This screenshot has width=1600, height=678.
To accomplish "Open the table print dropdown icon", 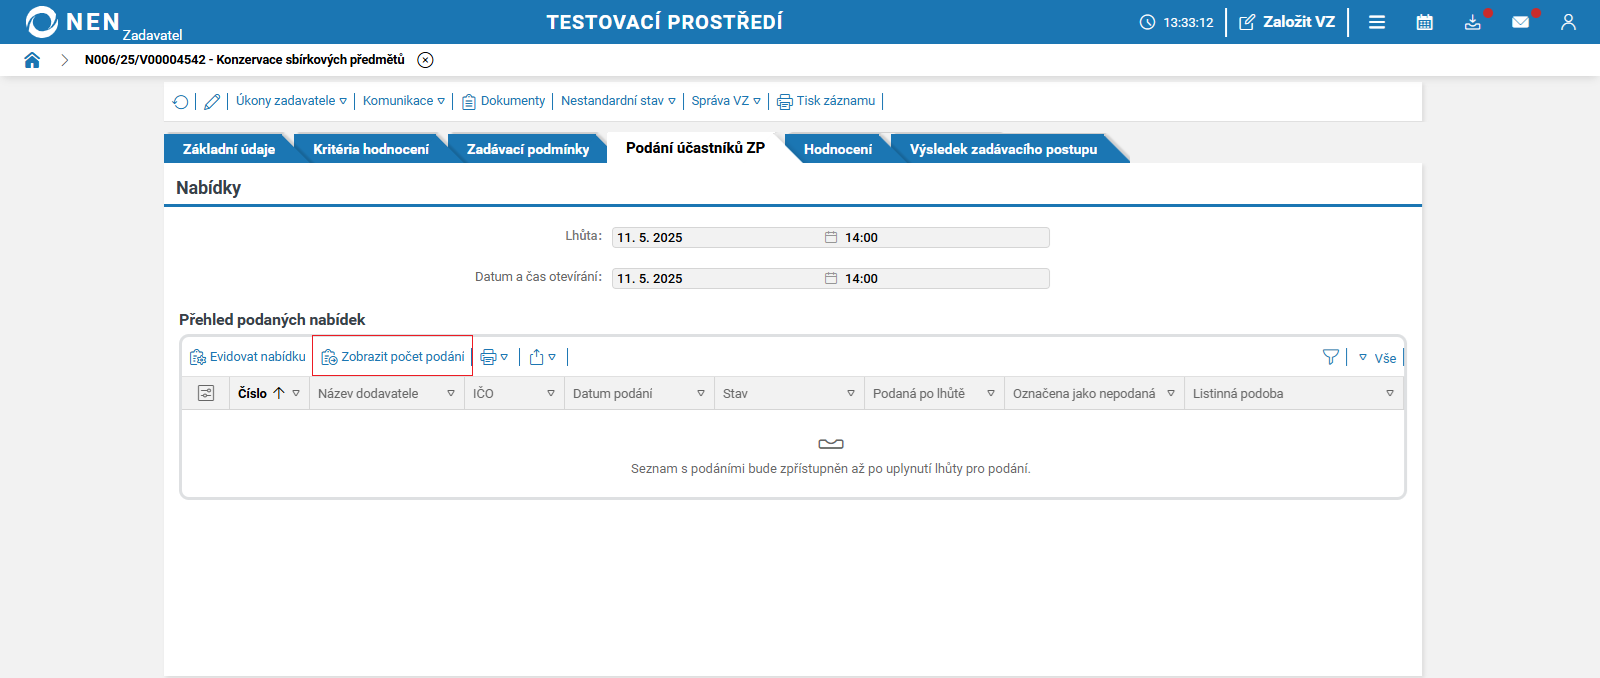I will coord(494,357).
